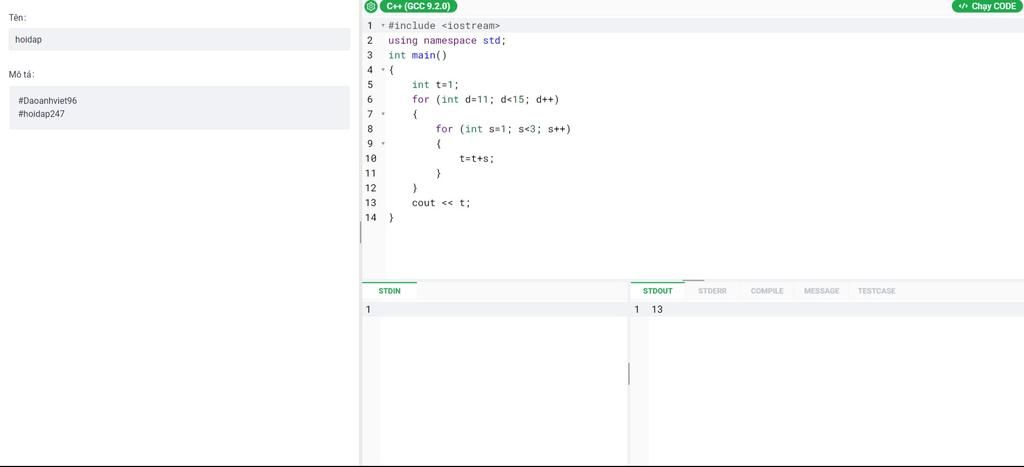The width and height of the screenshot is (1024, 467).
Task: Click the output value 13 in STDOUT
Action: coord(657,310)
